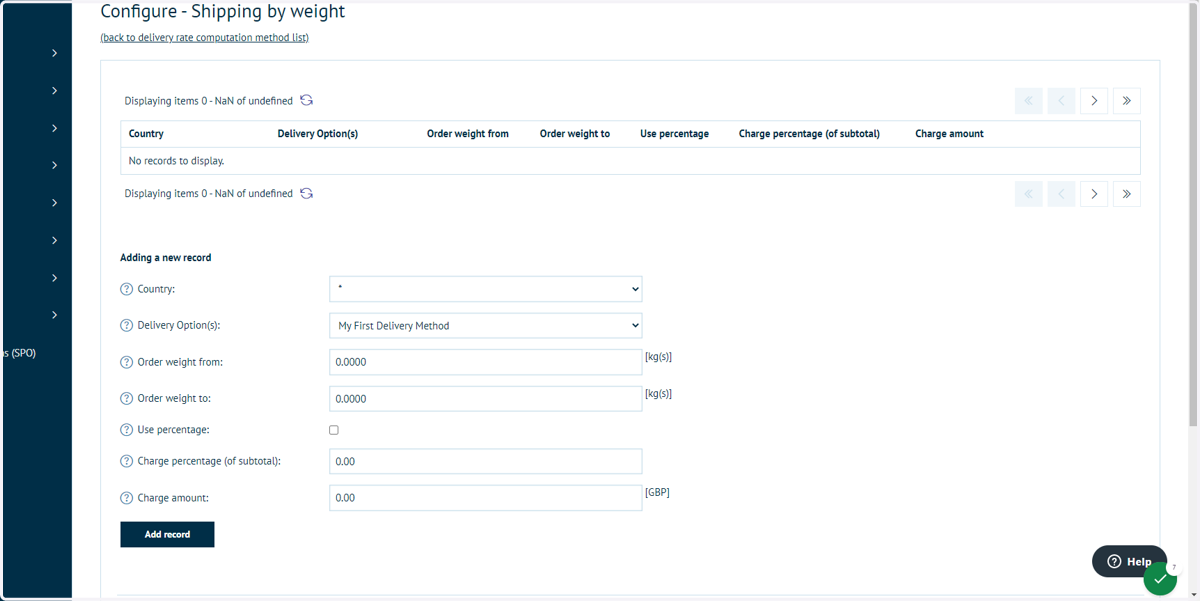The height and width of the screenshot is (601, 1200).
Task: Focus the Order weight to field
Action: 486,399
